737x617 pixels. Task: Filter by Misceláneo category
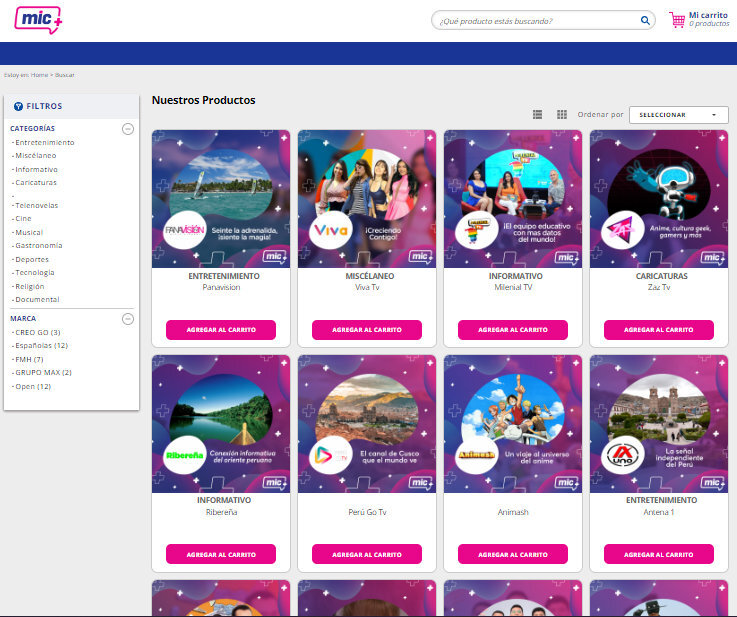(x=36, y=156)
